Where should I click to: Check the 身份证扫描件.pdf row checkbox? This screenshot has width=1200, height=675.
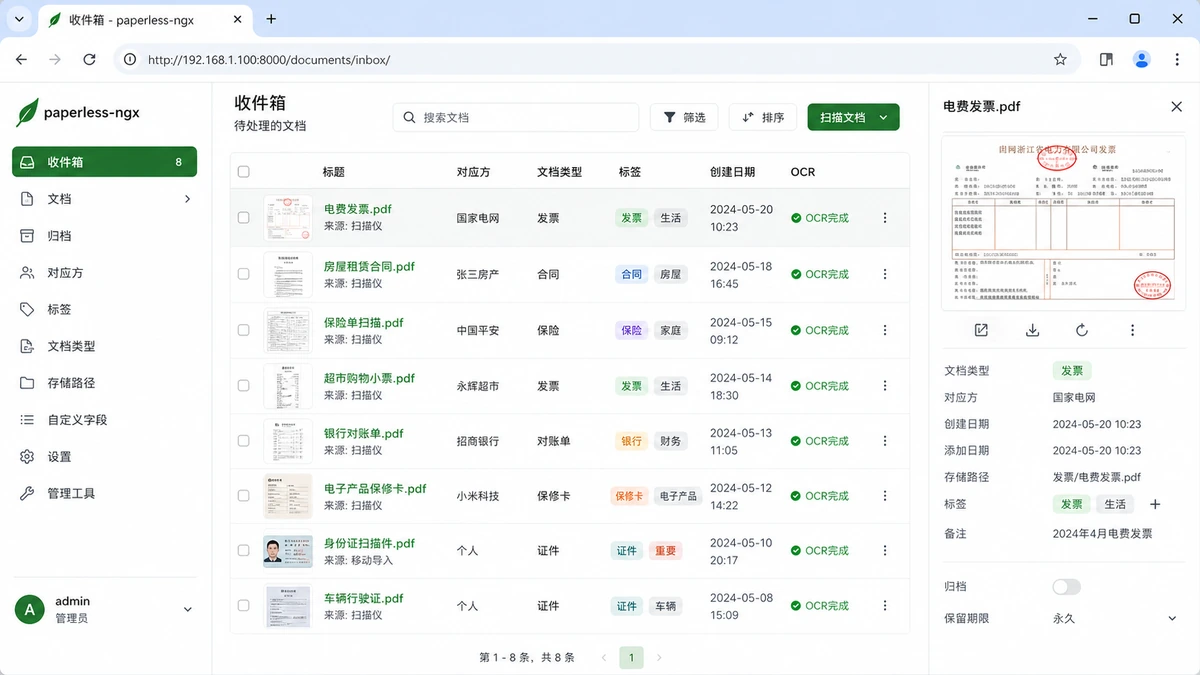(x=244, y=551)
